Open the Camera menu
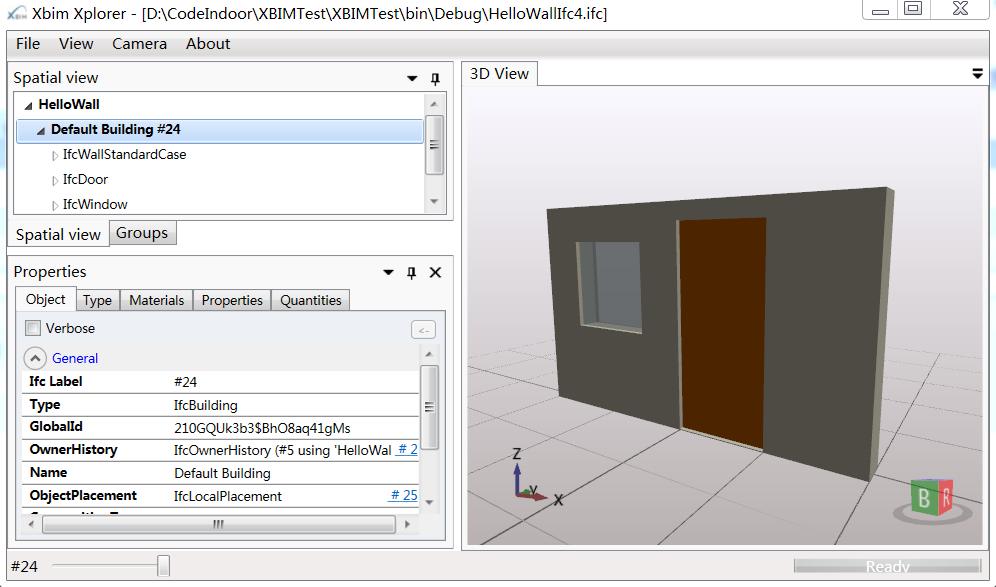Viewport: 996px width, 587px height. click(140, 44)
